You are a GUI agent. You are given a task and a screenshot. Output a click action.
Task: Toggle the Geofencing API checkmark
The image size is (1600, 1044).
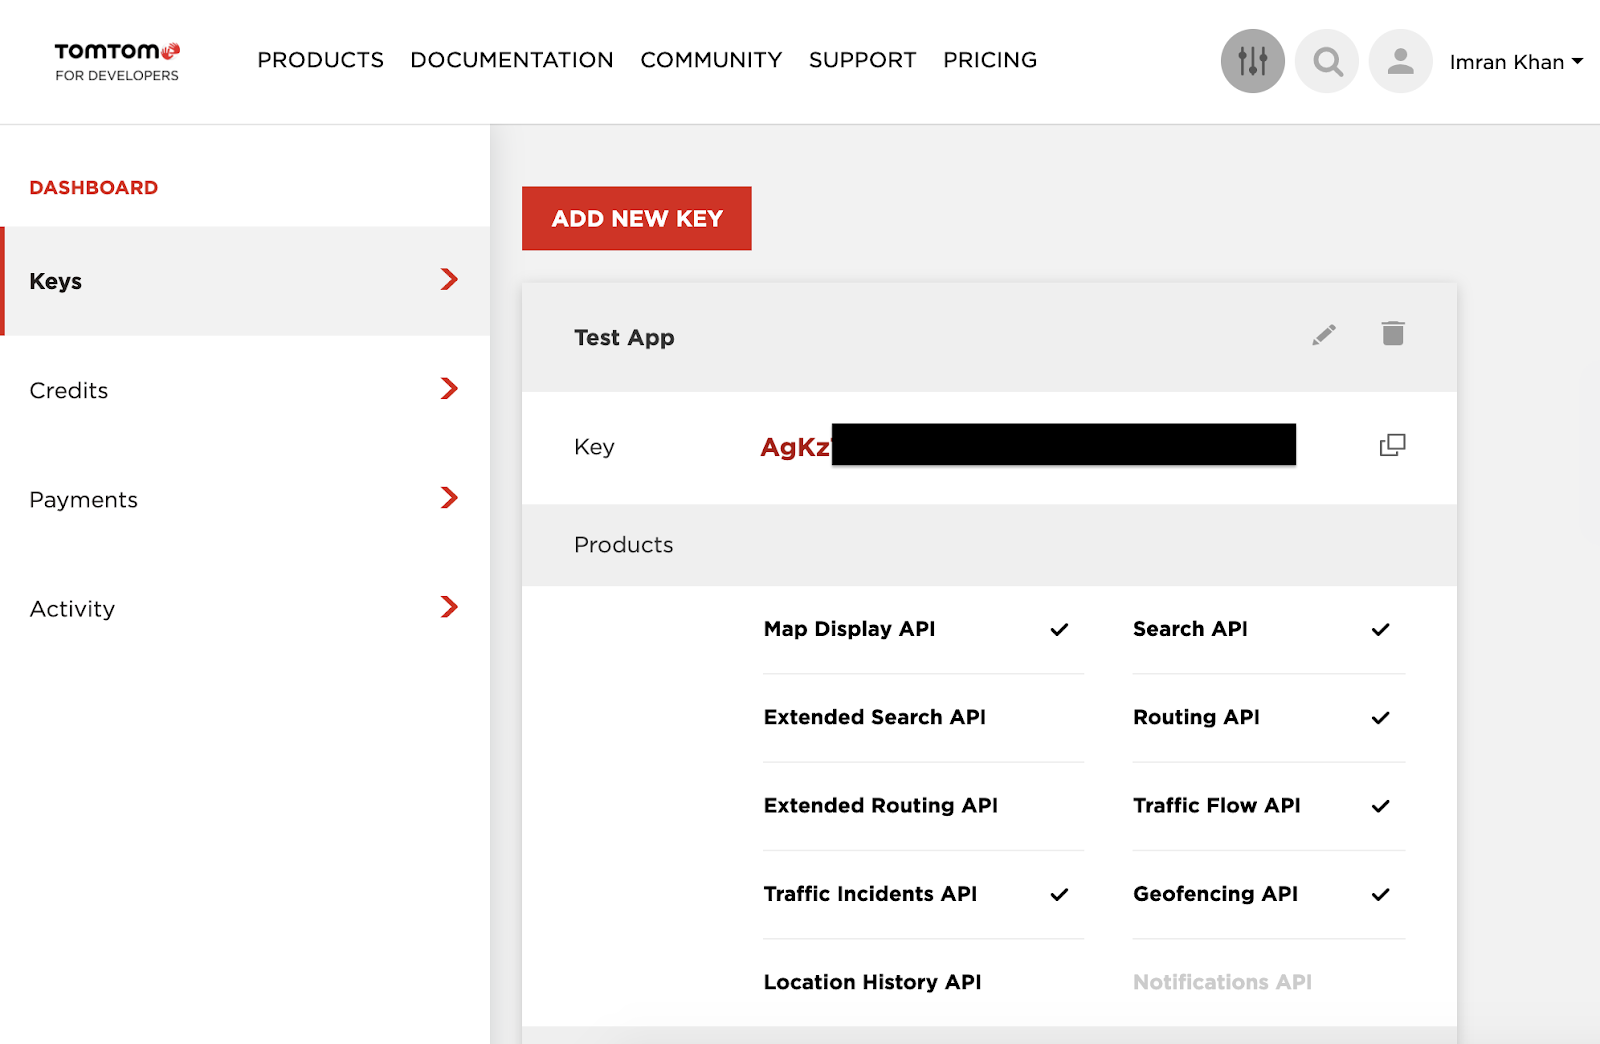click(1380, 894)
